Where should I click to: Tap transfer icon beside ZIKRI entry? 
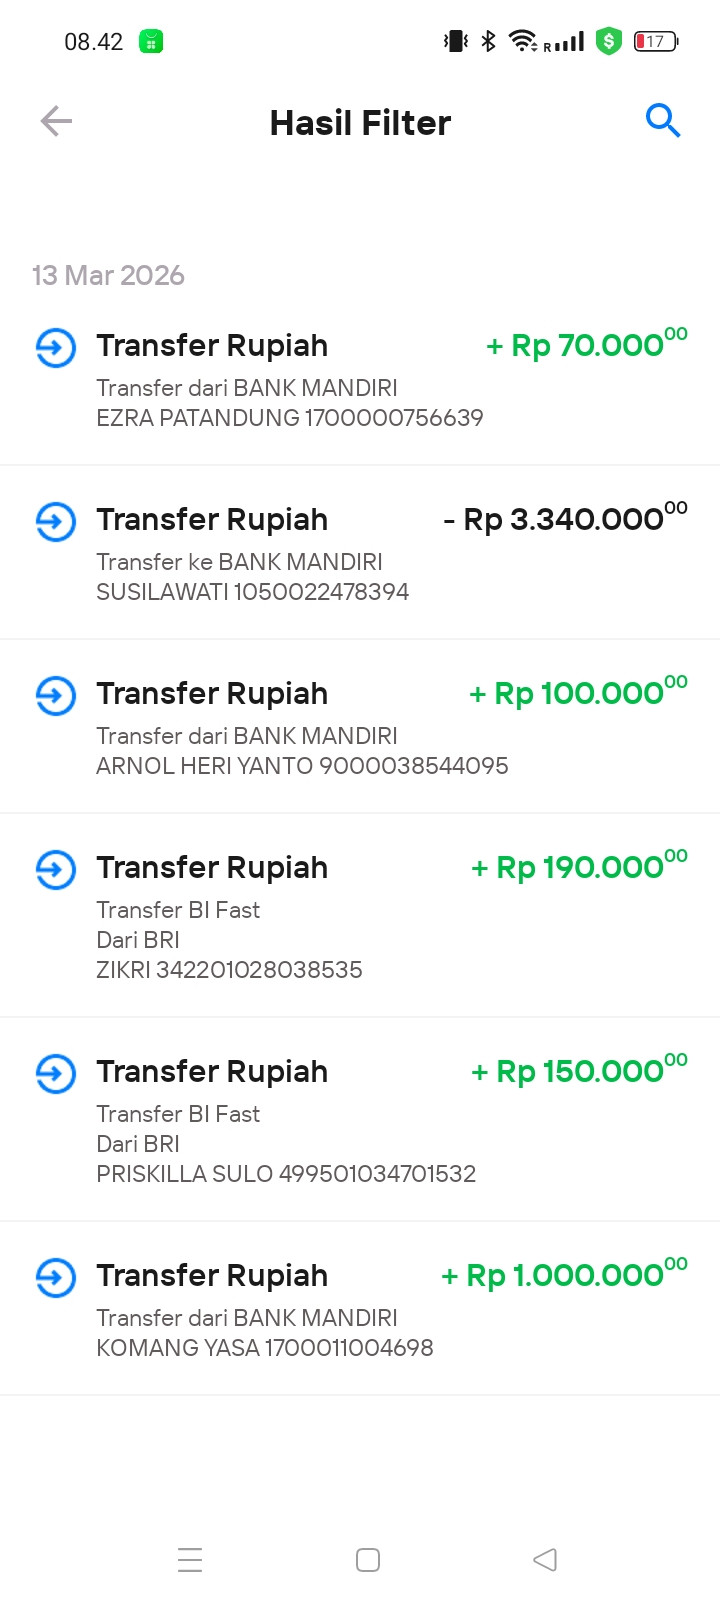coord(56,870)
